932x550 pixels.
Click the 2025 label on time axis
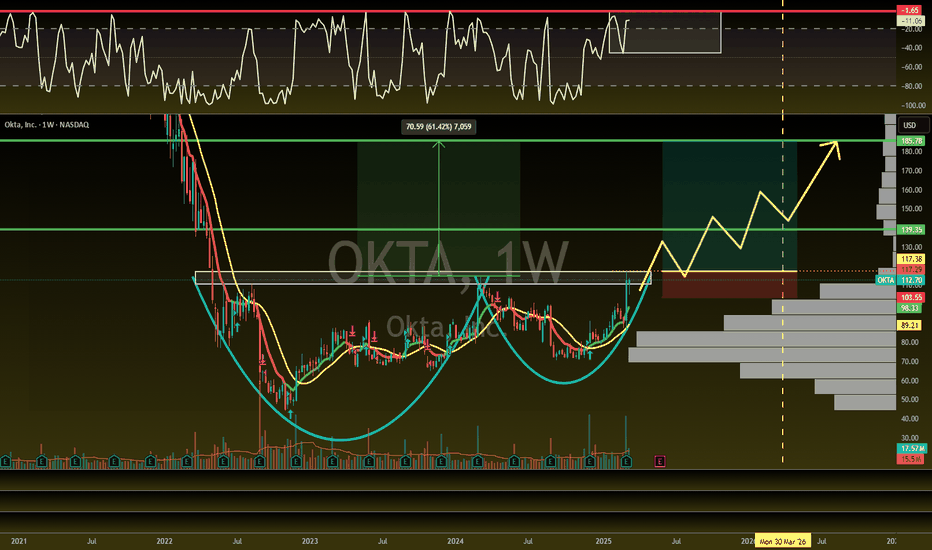pyautogui.click(x=603, y=541)
